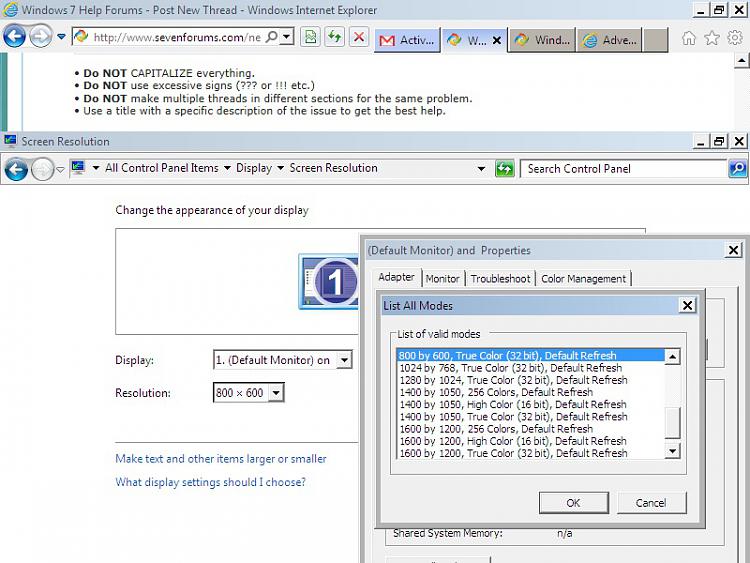750x563 pixels.
Task: Select '1600 by 1200, High Color (16 bit)' mode
Action: (530, 441)
